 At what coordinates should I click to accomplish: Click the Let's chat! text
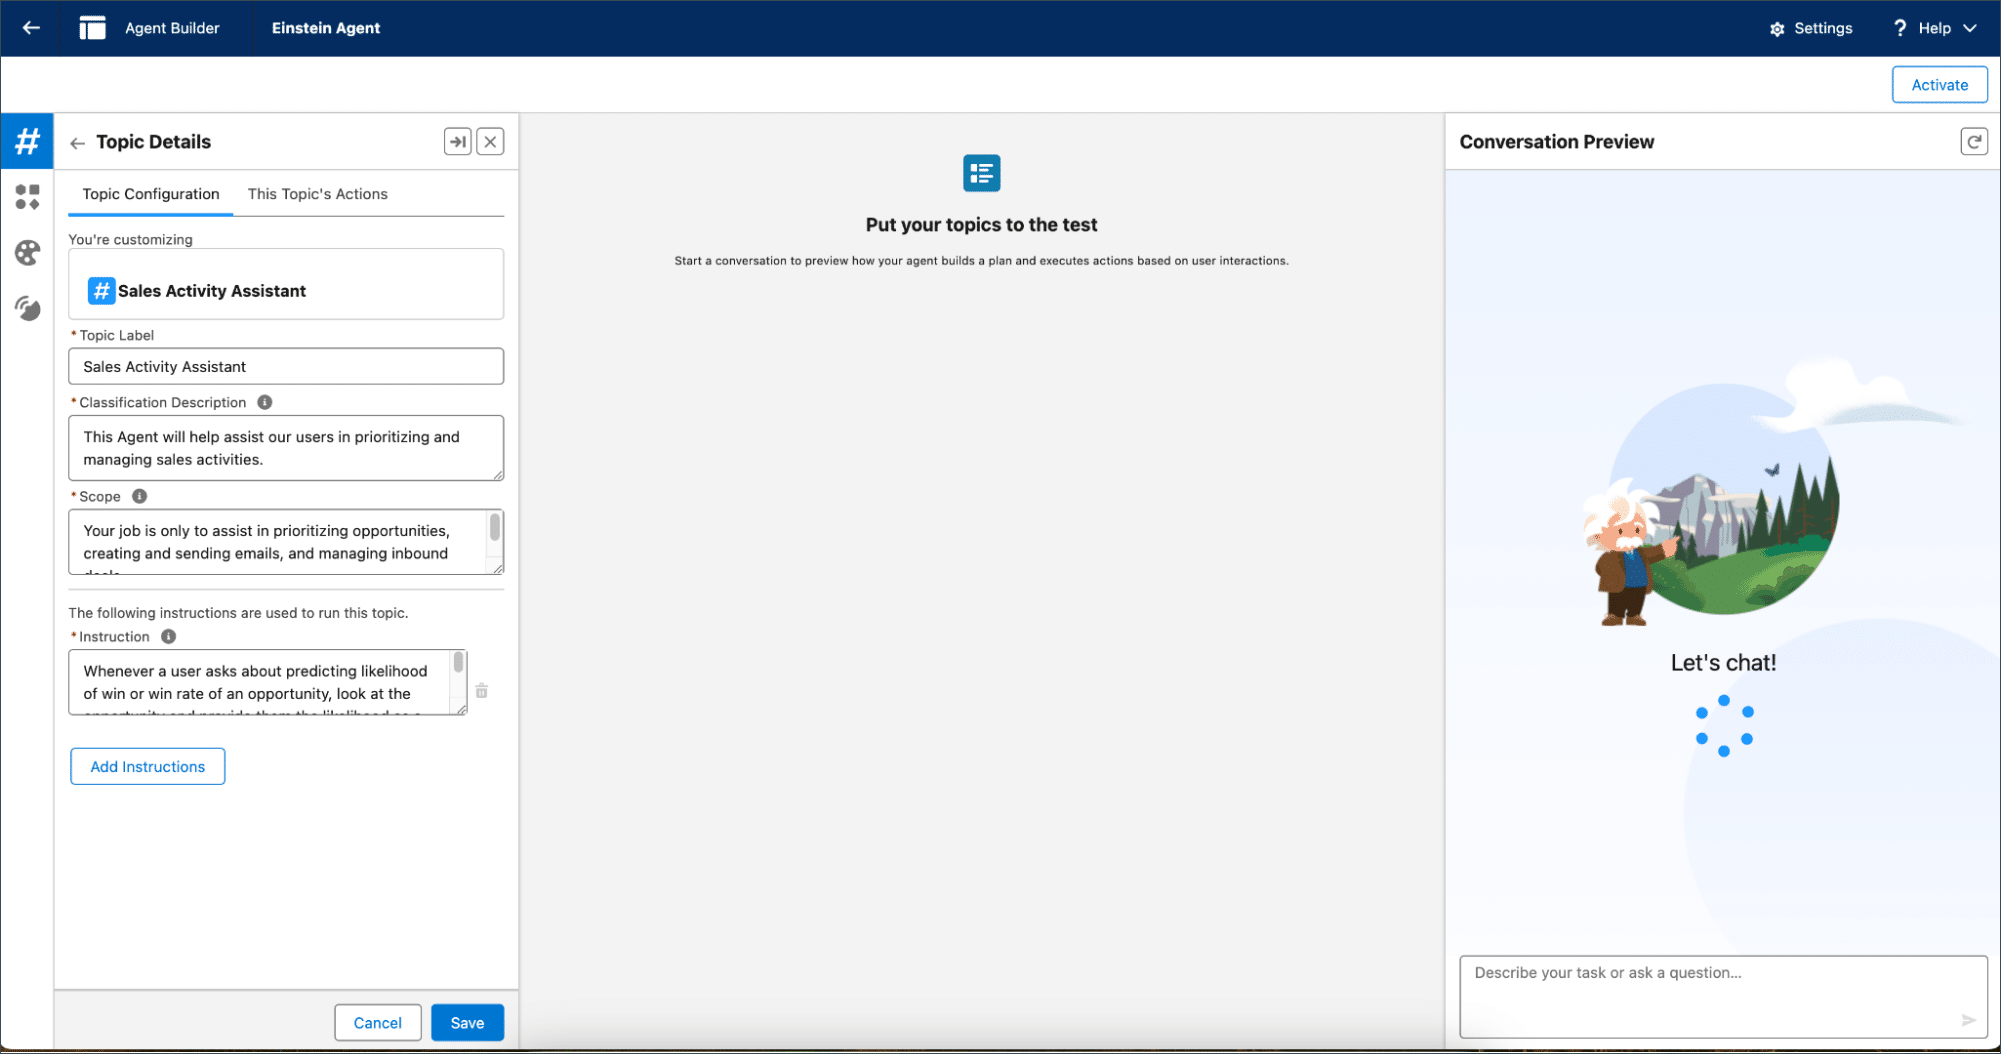[1723, 662]
